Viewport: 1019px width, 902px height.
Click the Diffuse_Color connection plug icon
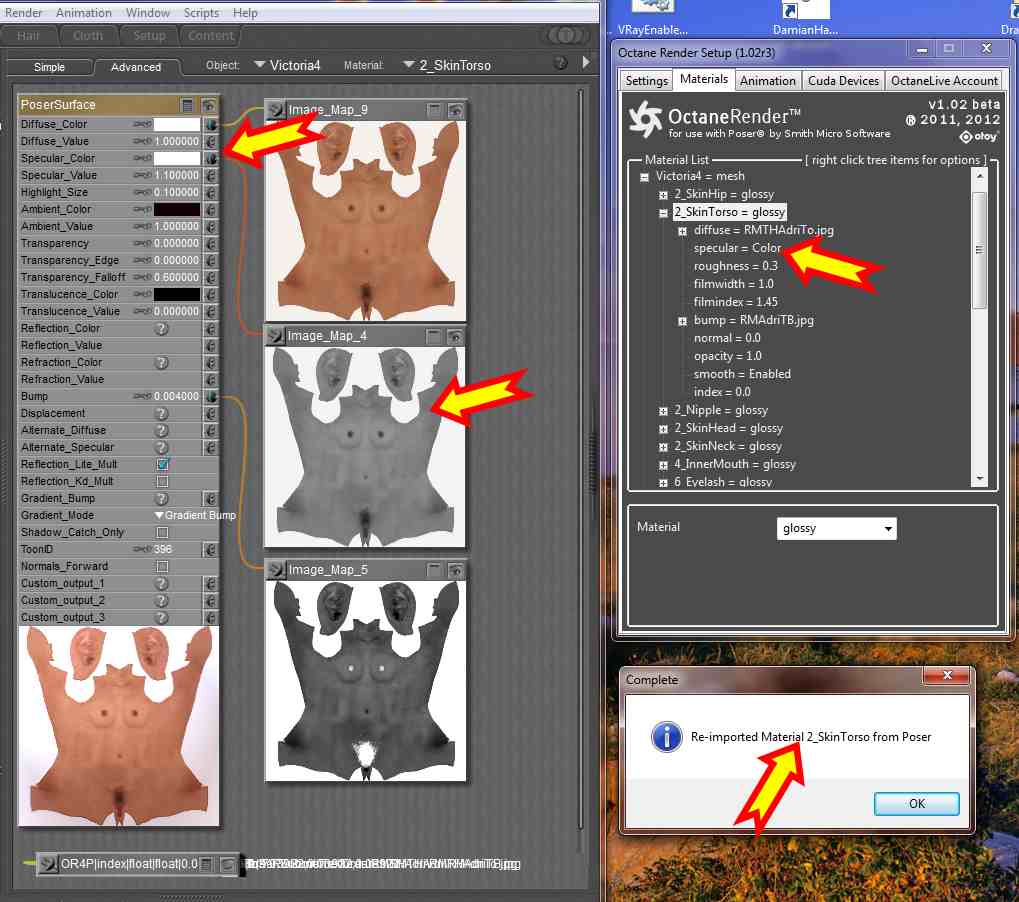(x=211, y=124)
